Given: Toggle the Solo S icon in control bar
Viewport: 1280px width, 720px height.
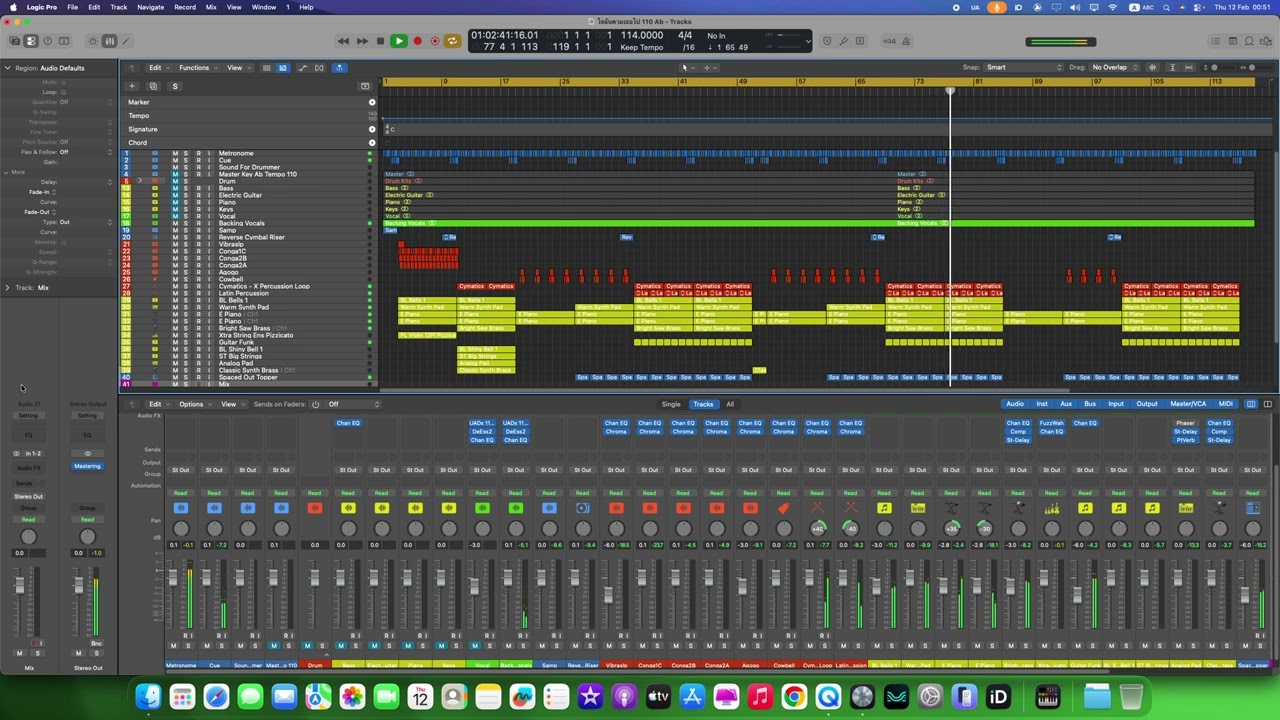Looking at the screenshot, I should tap(861, 41).
